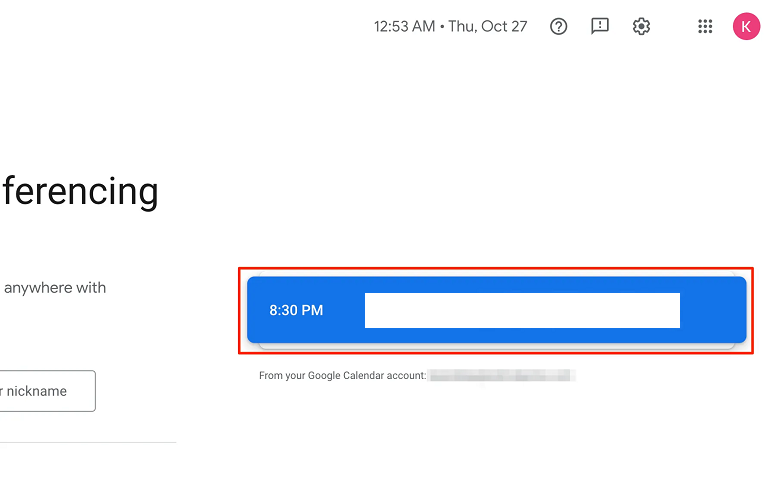Open the K account avatar
This screenshot has height=482, width=776.
pyautogui.click(x=746, y=26)
